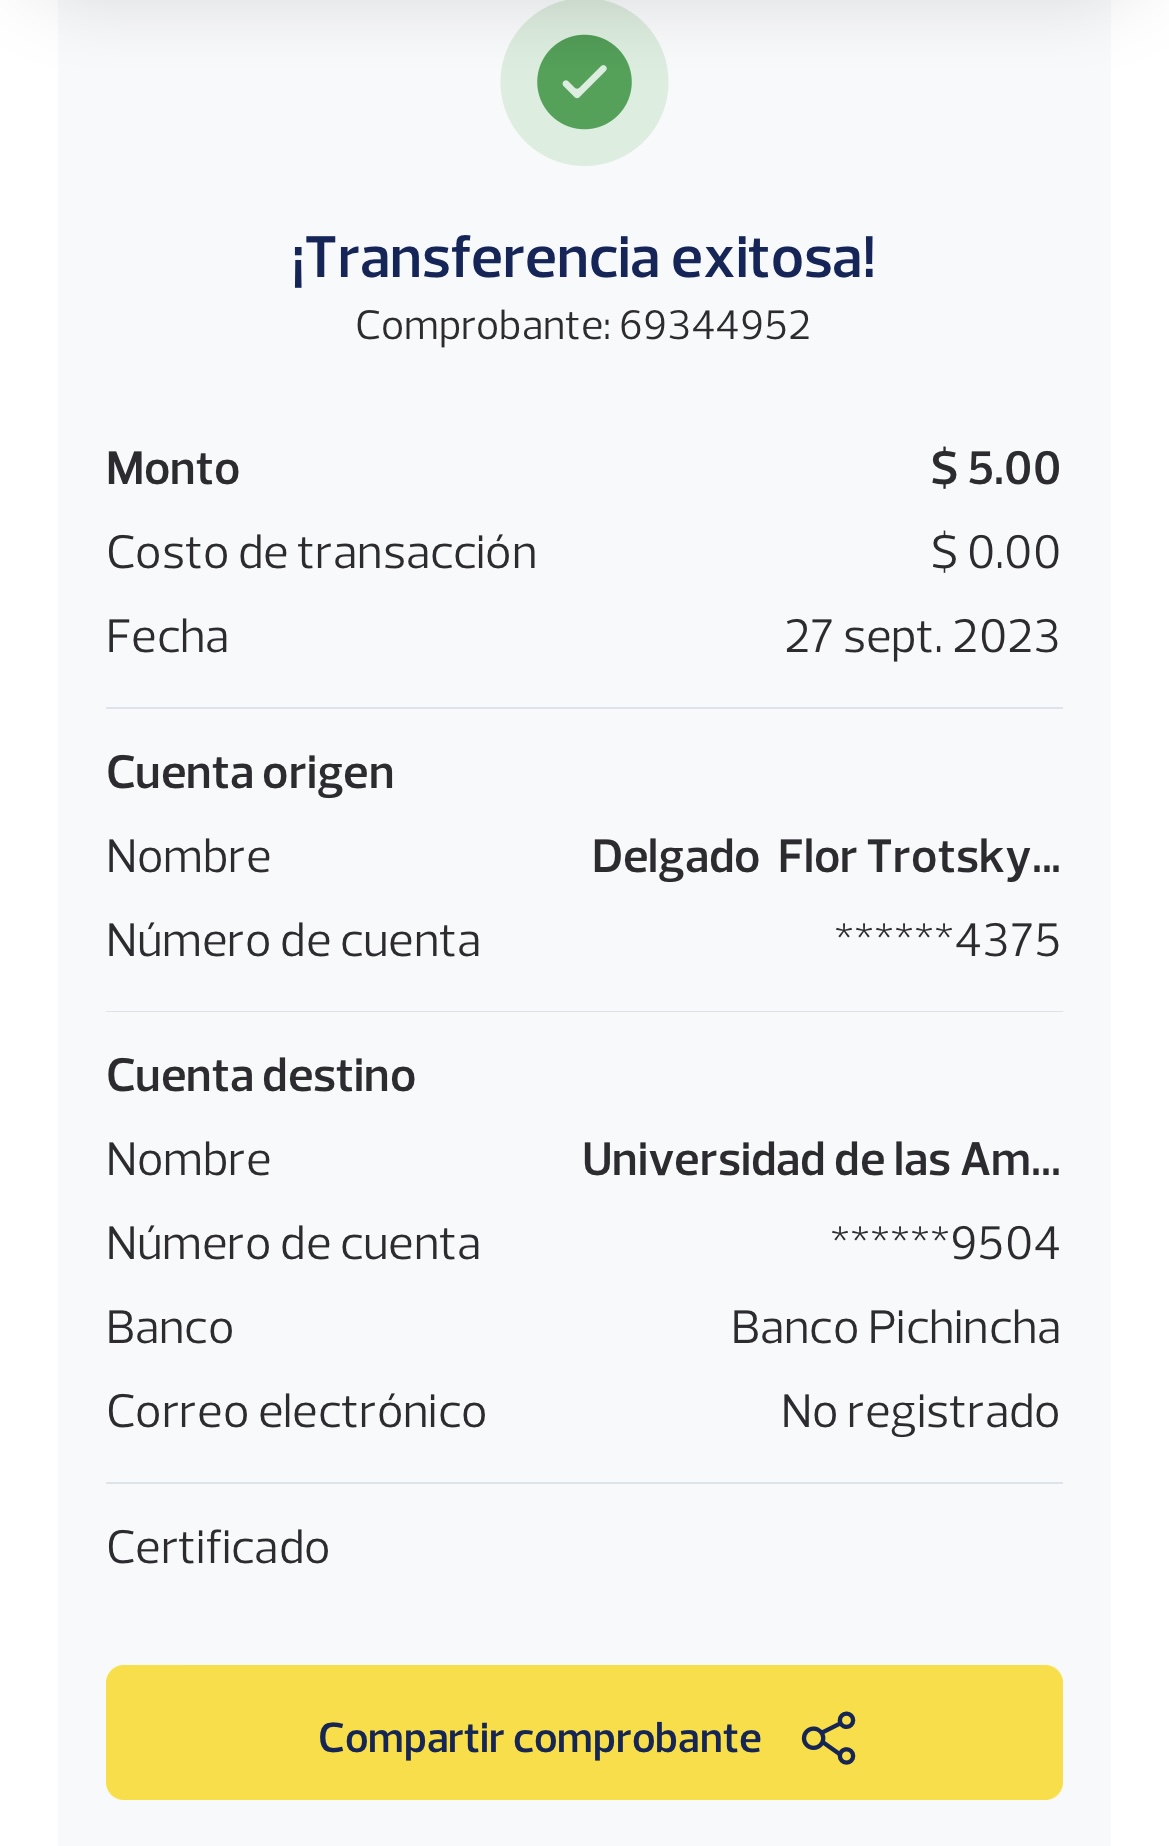
Task: Tap the share icon on yellow button
Action: coord(829,1738)
